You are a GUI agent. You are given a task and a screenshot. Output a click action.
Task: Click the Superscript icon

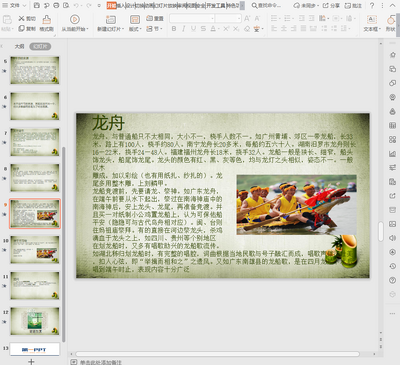point(226,29)
